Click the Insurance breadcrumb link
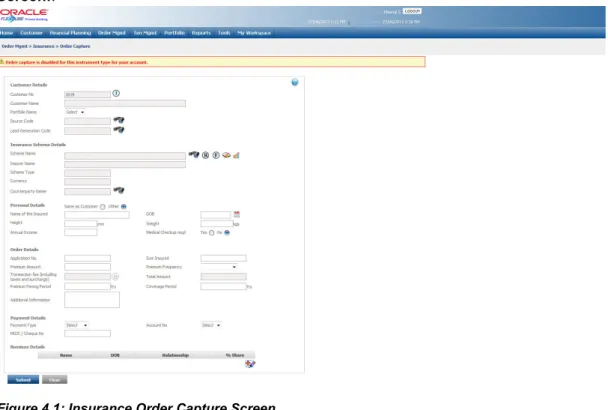608x410 pixels. (43, 46)
